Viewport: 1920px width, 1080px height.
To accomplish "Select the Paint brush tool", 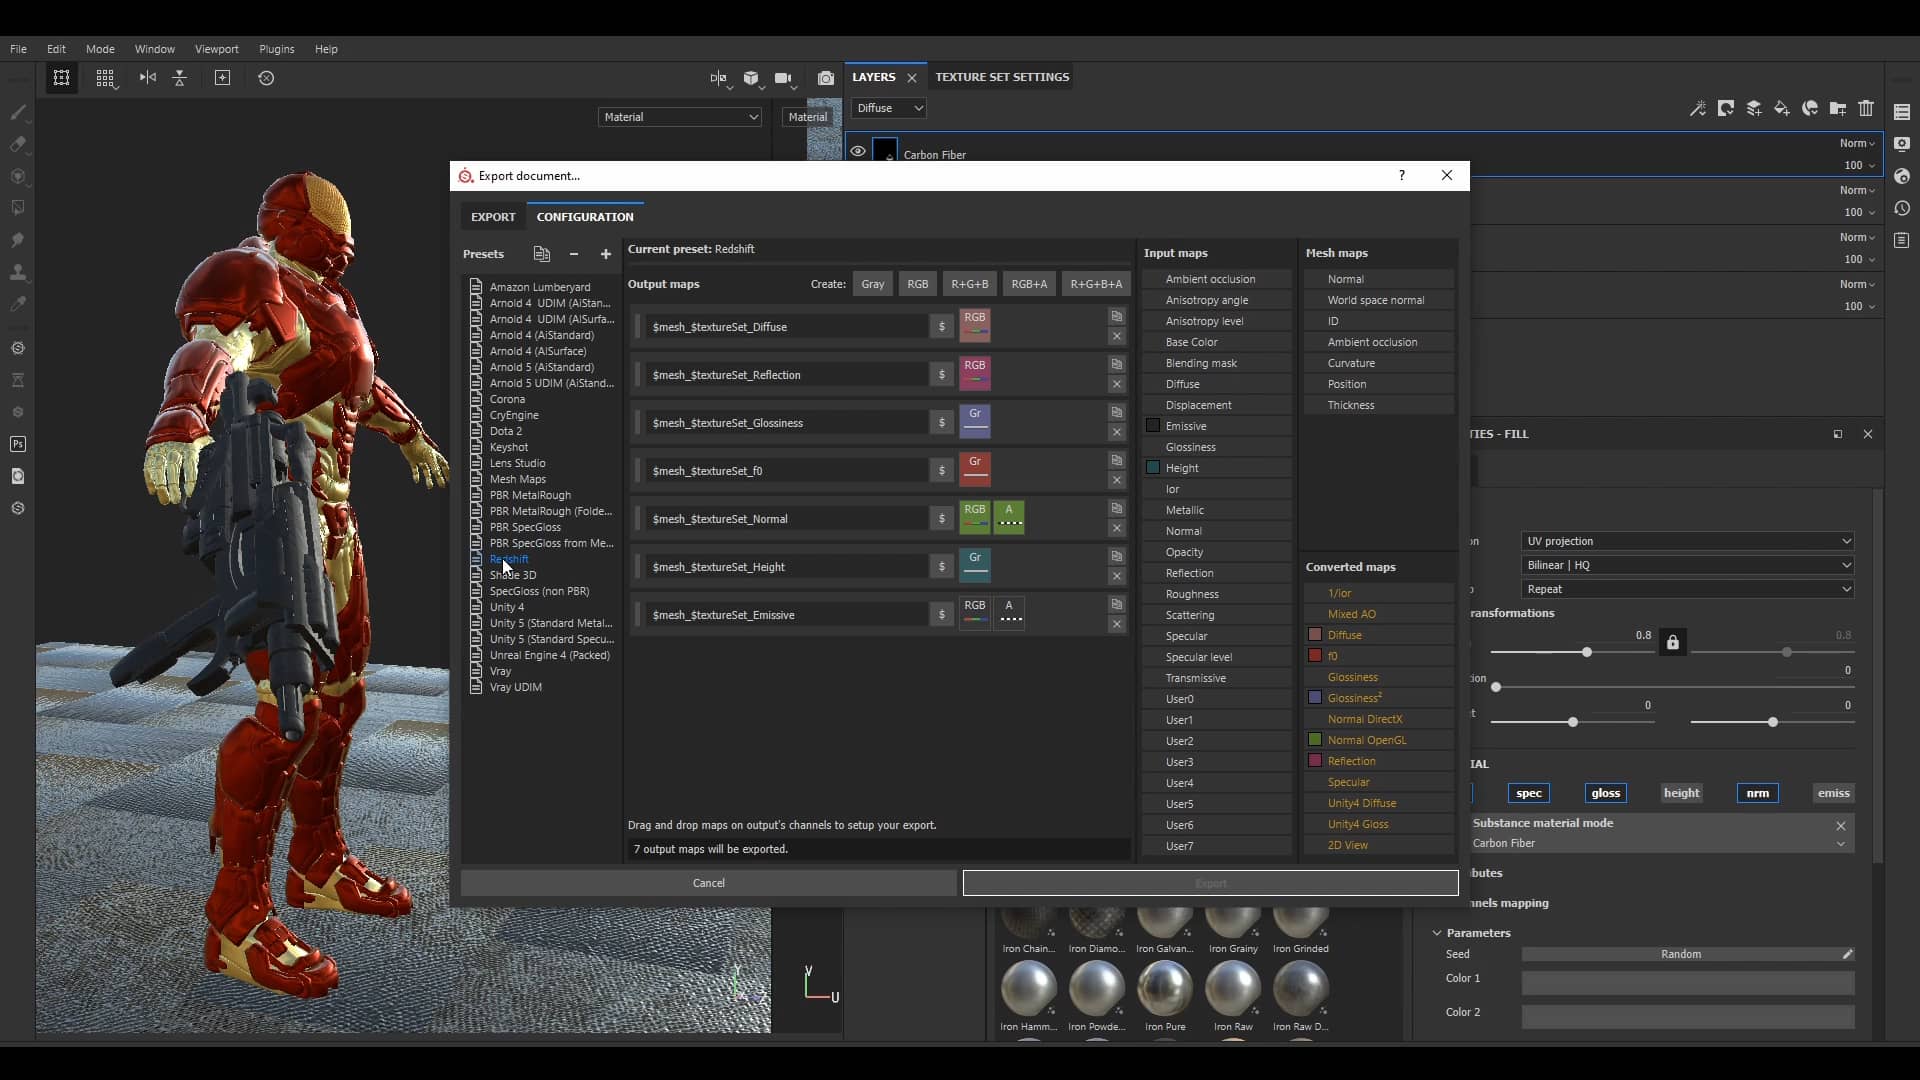I will [19, 112].
